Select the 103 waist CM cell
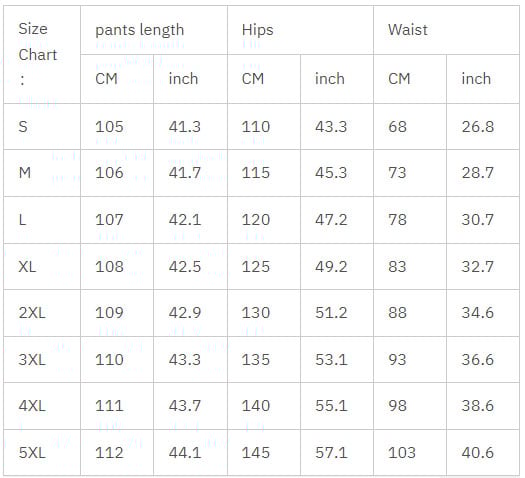The width and height of the screenshot is (525, 478). 410,453
